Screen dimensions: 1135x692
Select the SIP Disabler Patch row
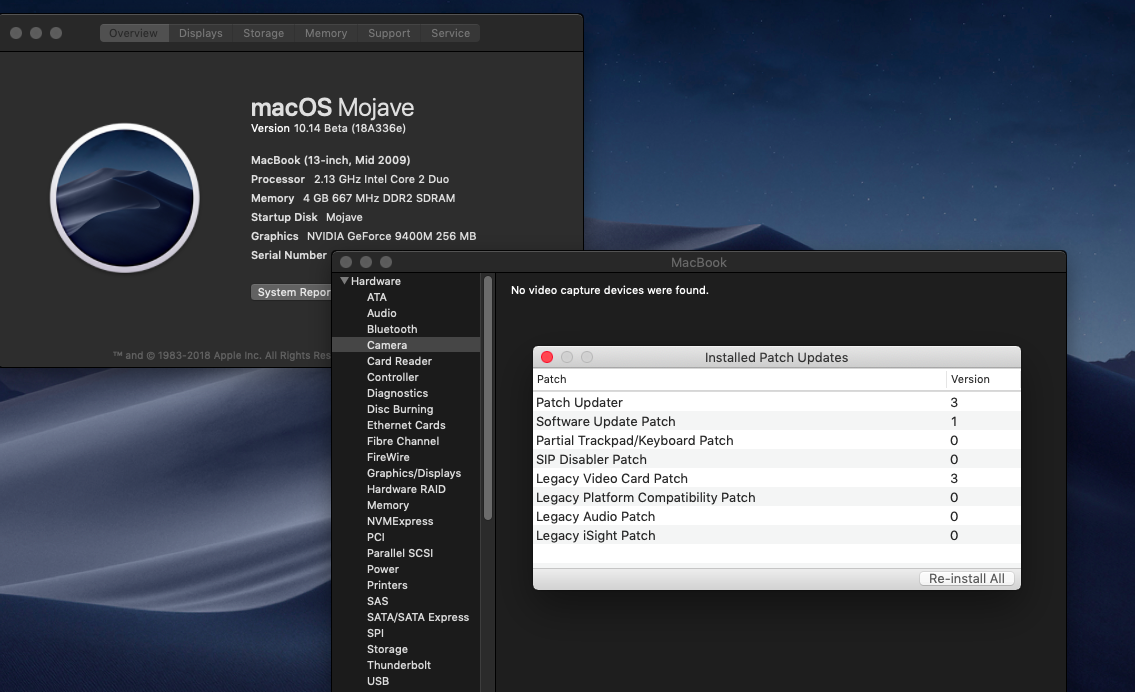tap(777, 459)
